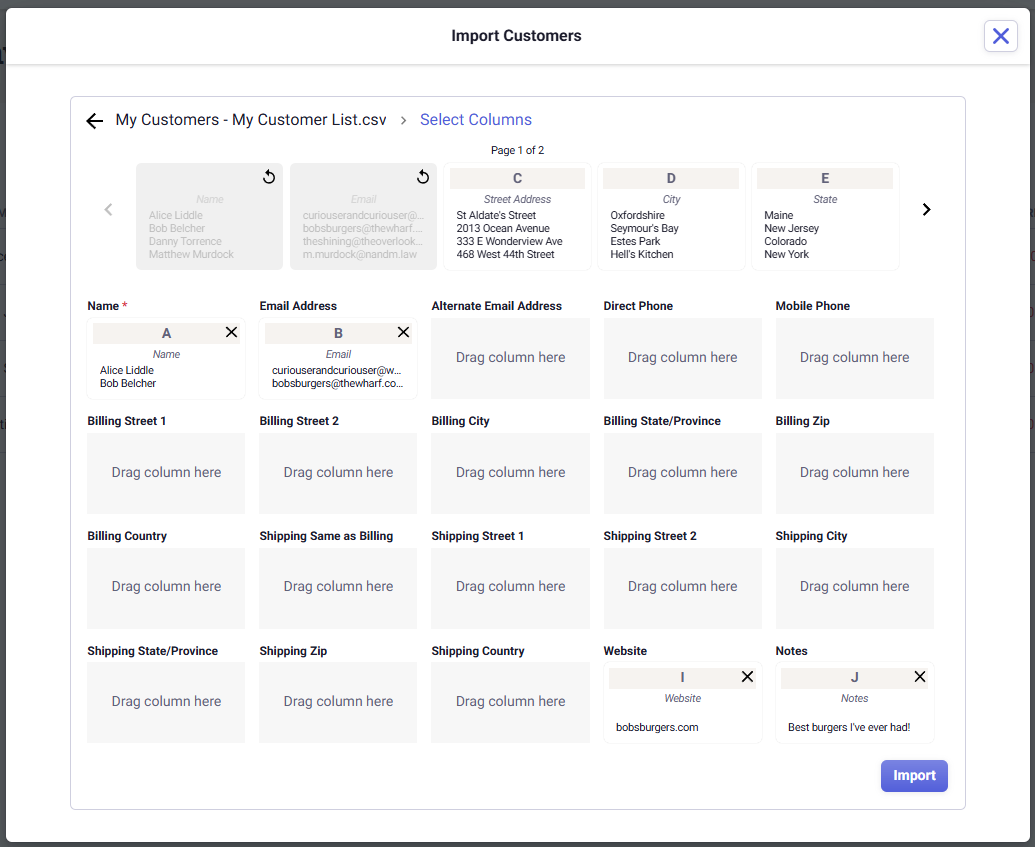Click the Direct Phone drop area
This screenshot has height=847, width=1035.
682,358
